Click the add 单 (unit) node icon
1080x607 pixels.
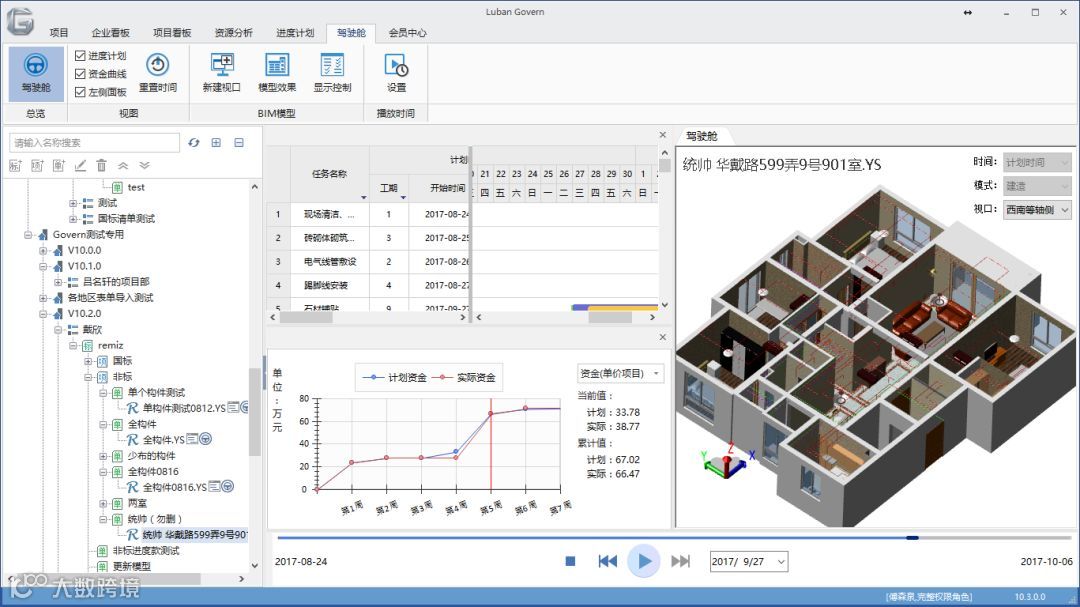click(x=59, y=165)
